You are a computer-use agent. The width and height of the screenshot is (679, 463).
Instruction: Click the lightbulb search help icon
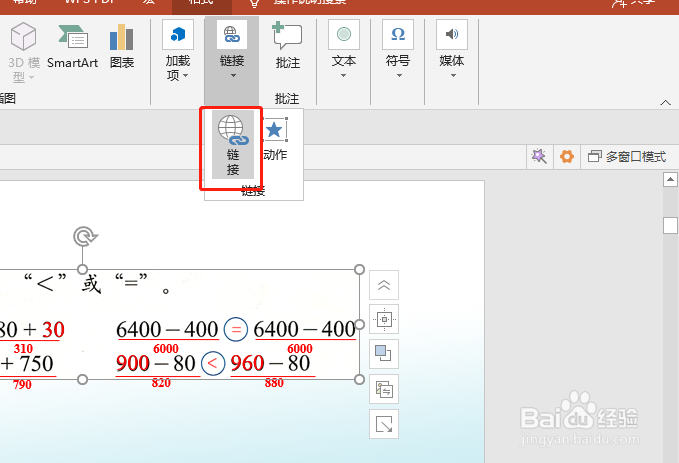254,3
